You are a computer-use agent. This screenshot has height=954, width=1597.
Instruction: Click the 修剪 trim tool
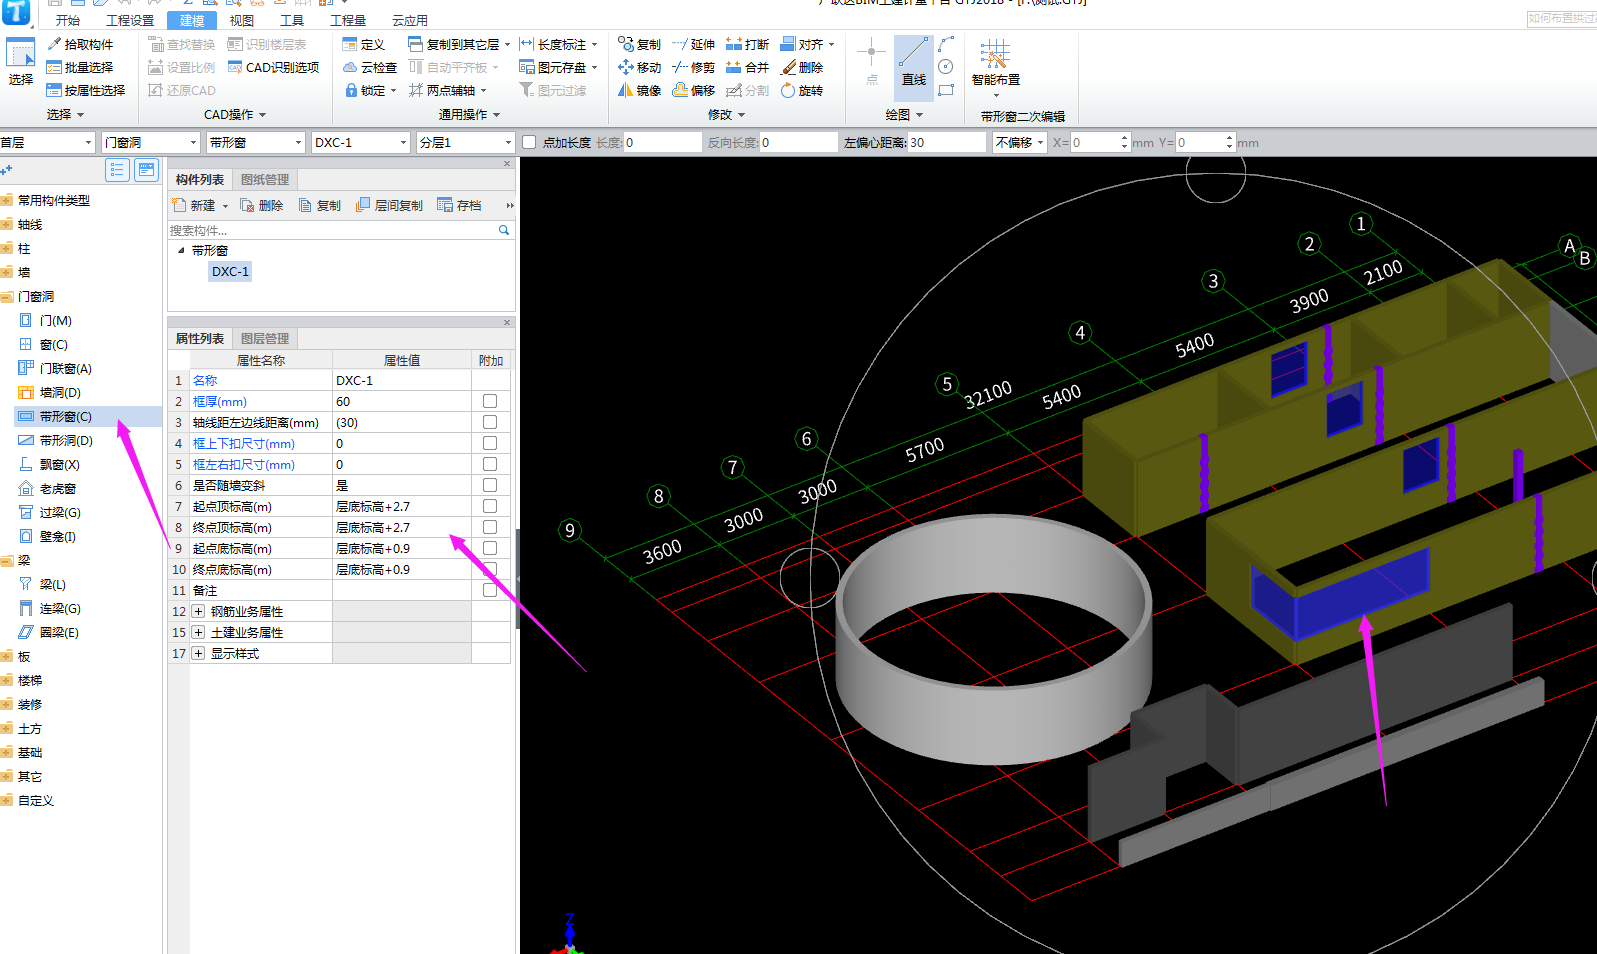[693, 67]
